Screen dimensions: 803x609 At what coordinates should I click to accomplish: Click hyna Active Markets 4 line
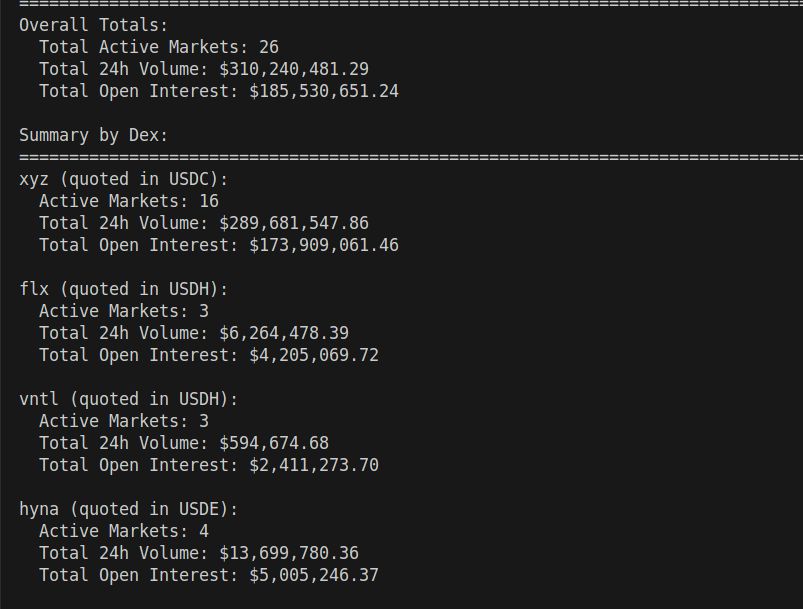124,531
